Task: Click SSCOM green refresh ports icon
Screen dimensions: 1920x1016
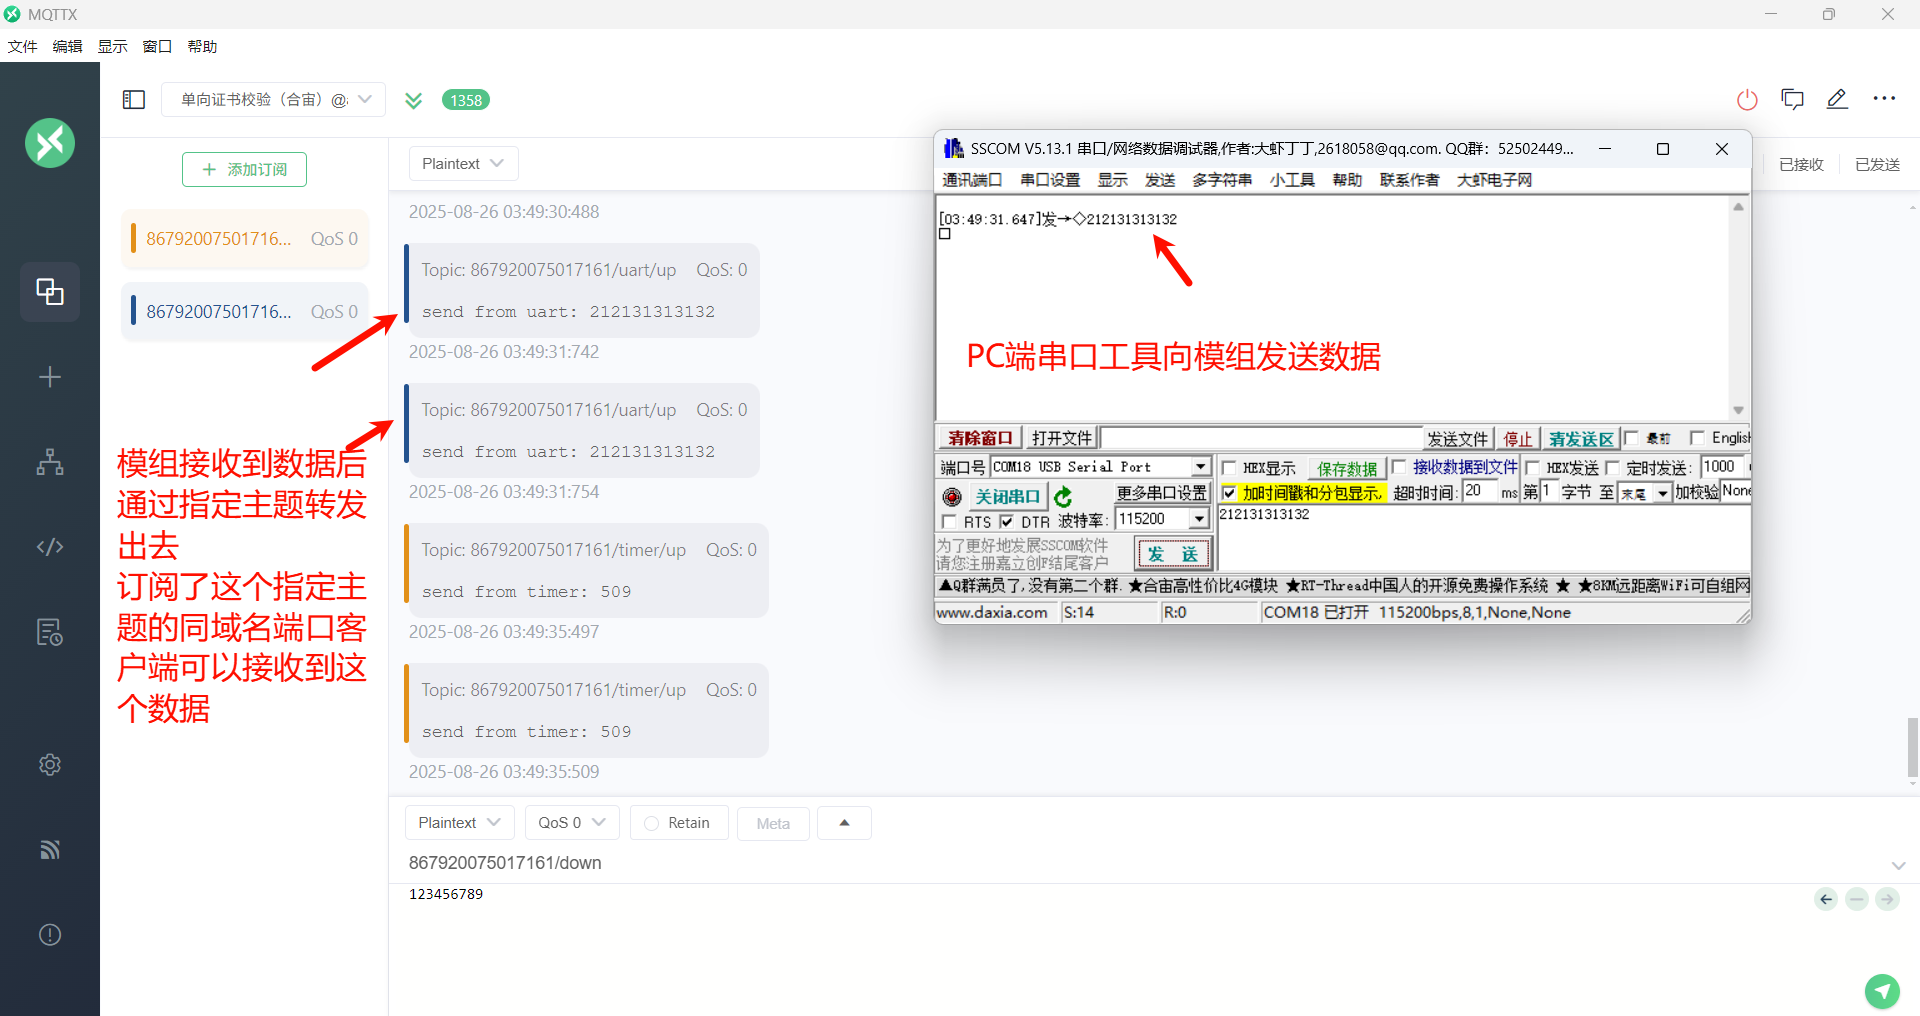Action: tap(1063, 496)
